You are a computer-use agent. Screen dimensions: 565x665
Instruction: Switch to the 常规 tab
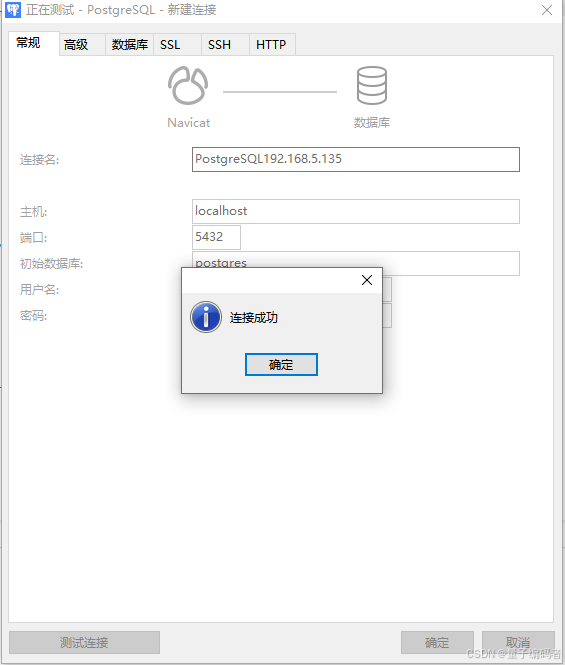point(34,43)
